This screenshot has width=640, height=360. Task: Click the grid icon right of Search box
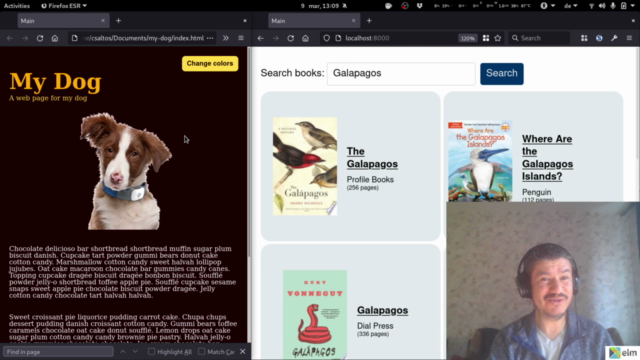(x=584, y=38)
